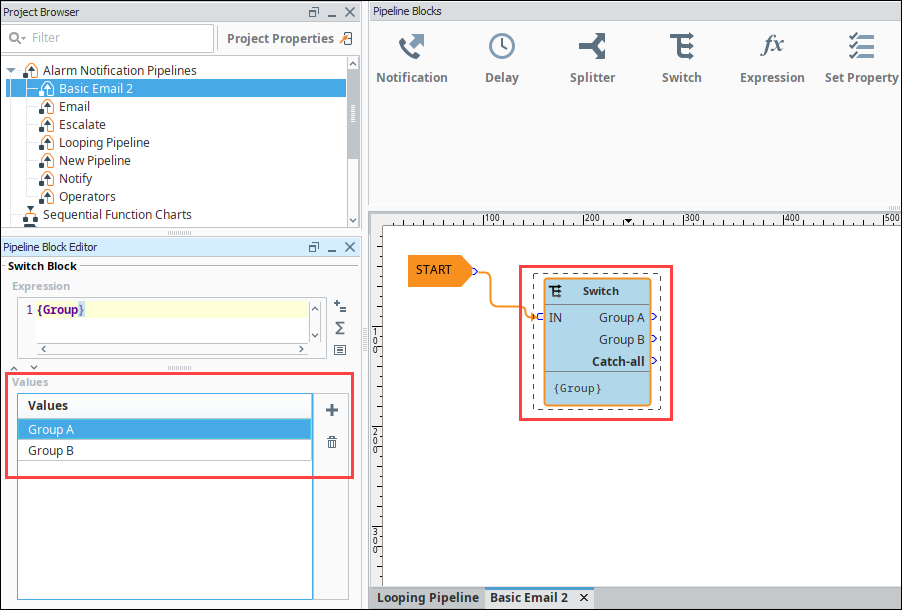The width and height of the screenshot is (902, 610).
Task: Delete selected value with trash icon
Action: coord(332,442)
